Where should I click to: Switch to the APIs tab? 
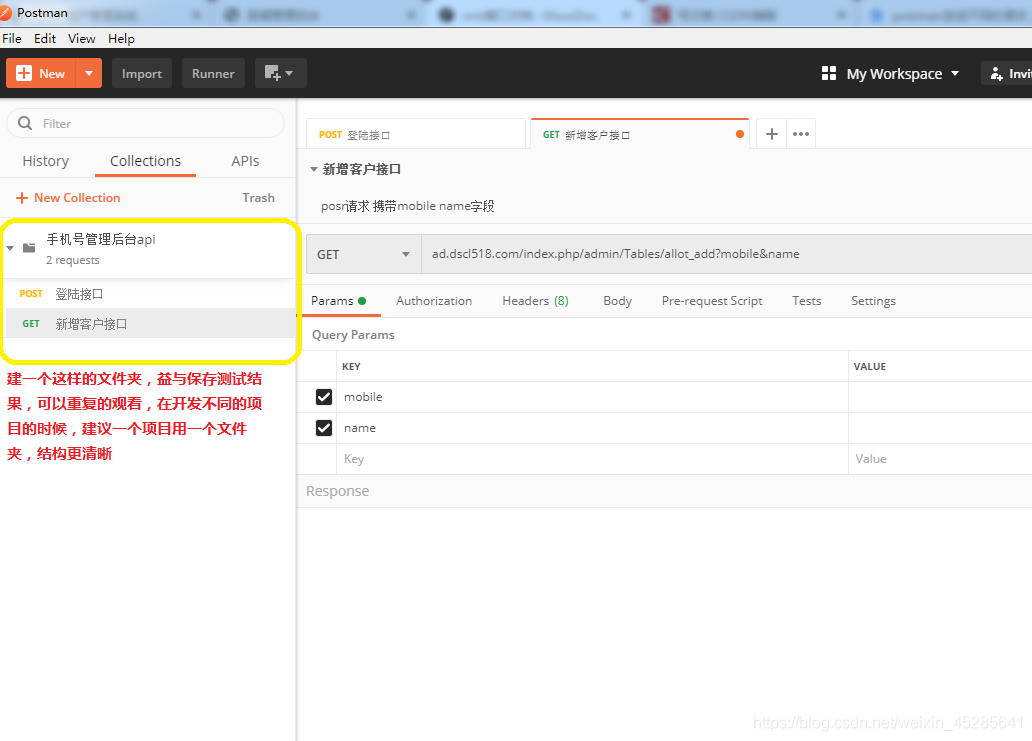coord(245,161)
